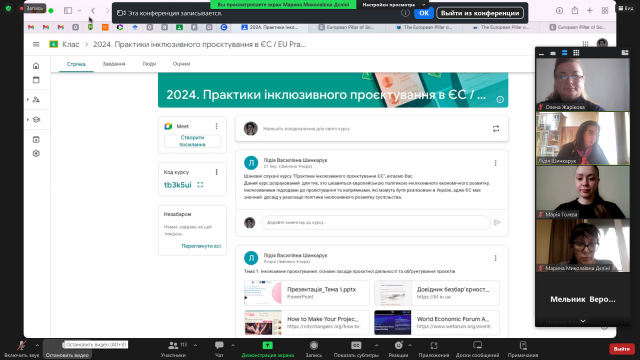
Task: Confirm recording notice with OK button
Action: click(x=424, y=13)
